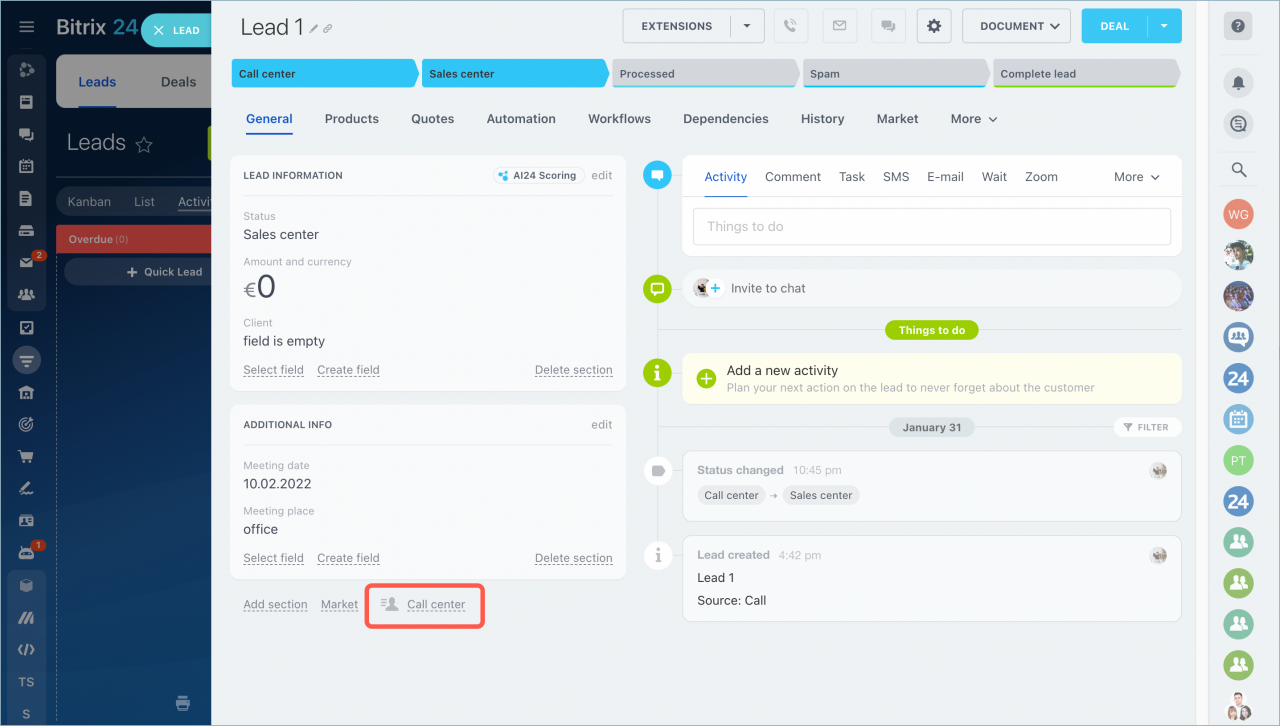Open the History tab

click(823, 119)
